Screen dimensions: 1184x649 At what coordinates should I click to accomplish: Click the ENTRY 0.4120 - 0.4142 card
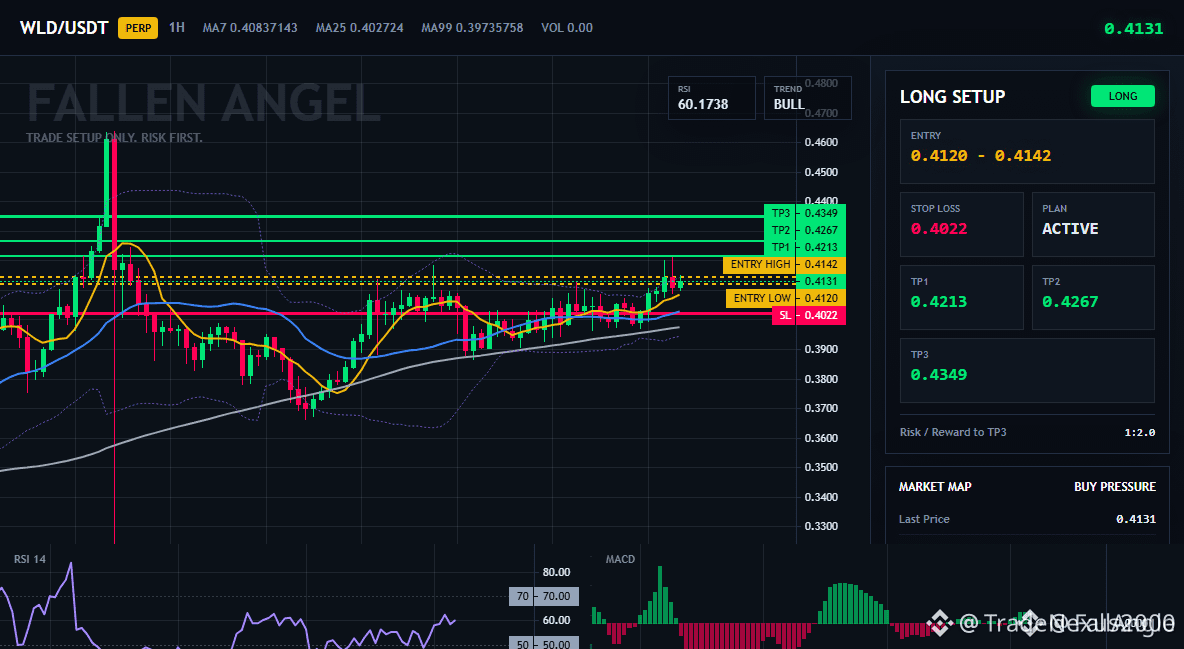[x=1027, y=151]
